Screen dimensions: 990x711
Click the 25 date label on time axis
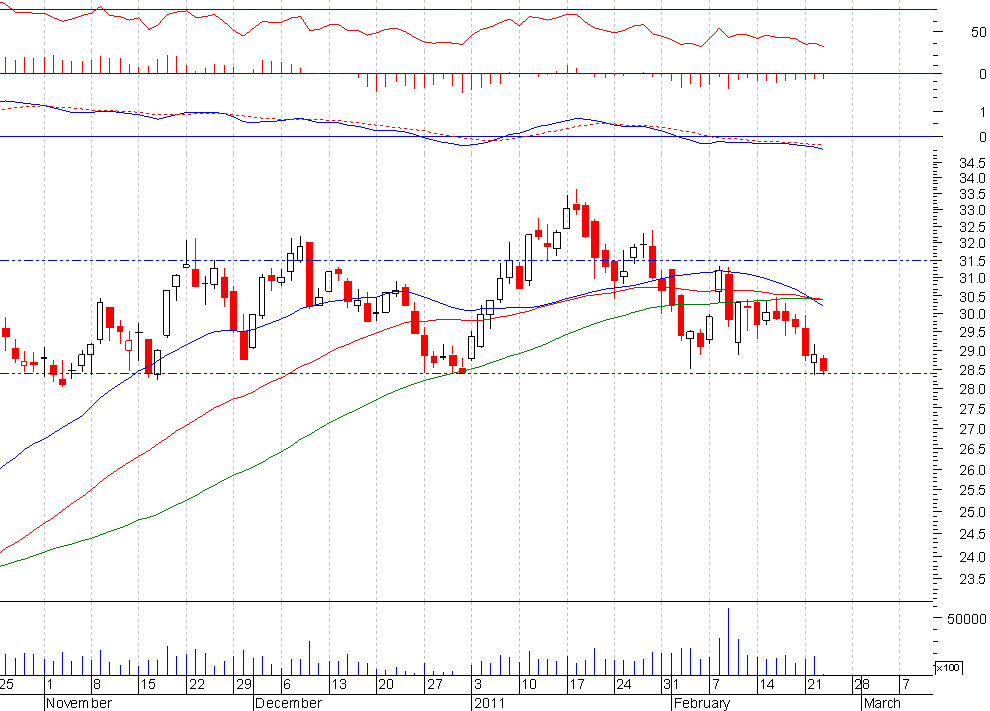coord(6,684)
